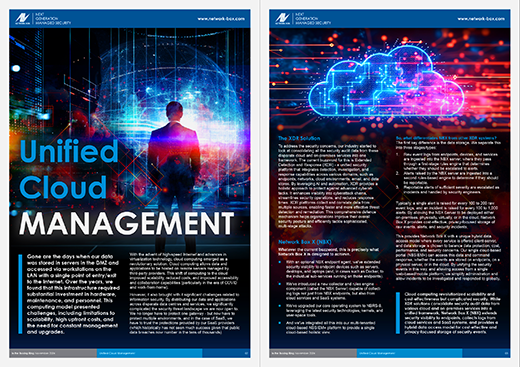The width and height of the screenshot is (520, 367).
Task: Click 'Unified Cloud Management' footer label on left page
Action: tap(117, 353)
